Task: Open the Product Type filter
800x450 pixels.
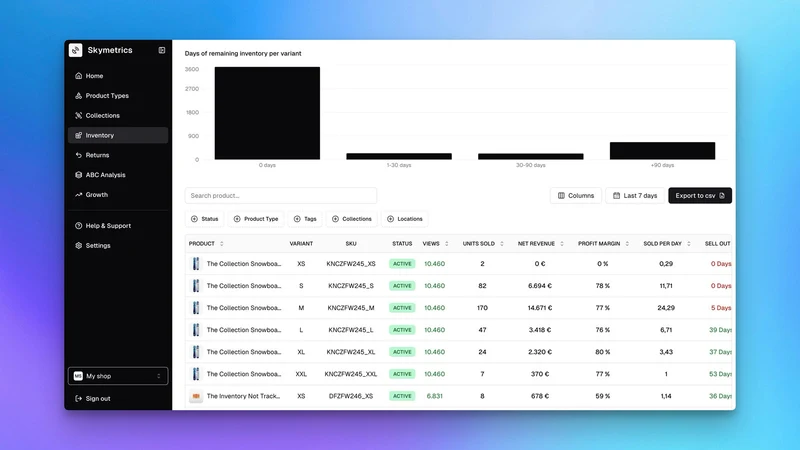Action: coord(256,219)
